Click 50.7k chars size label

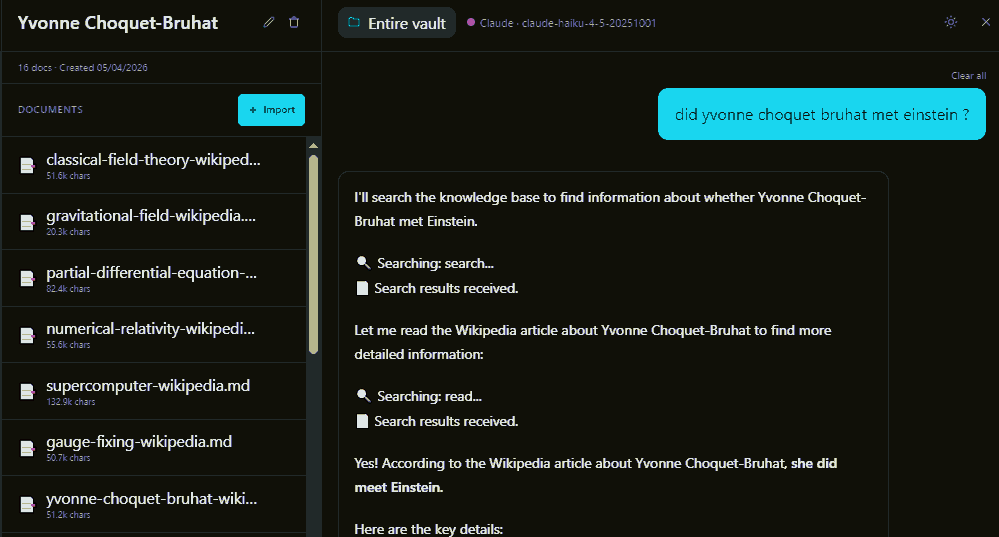click(x=68, y=458)
